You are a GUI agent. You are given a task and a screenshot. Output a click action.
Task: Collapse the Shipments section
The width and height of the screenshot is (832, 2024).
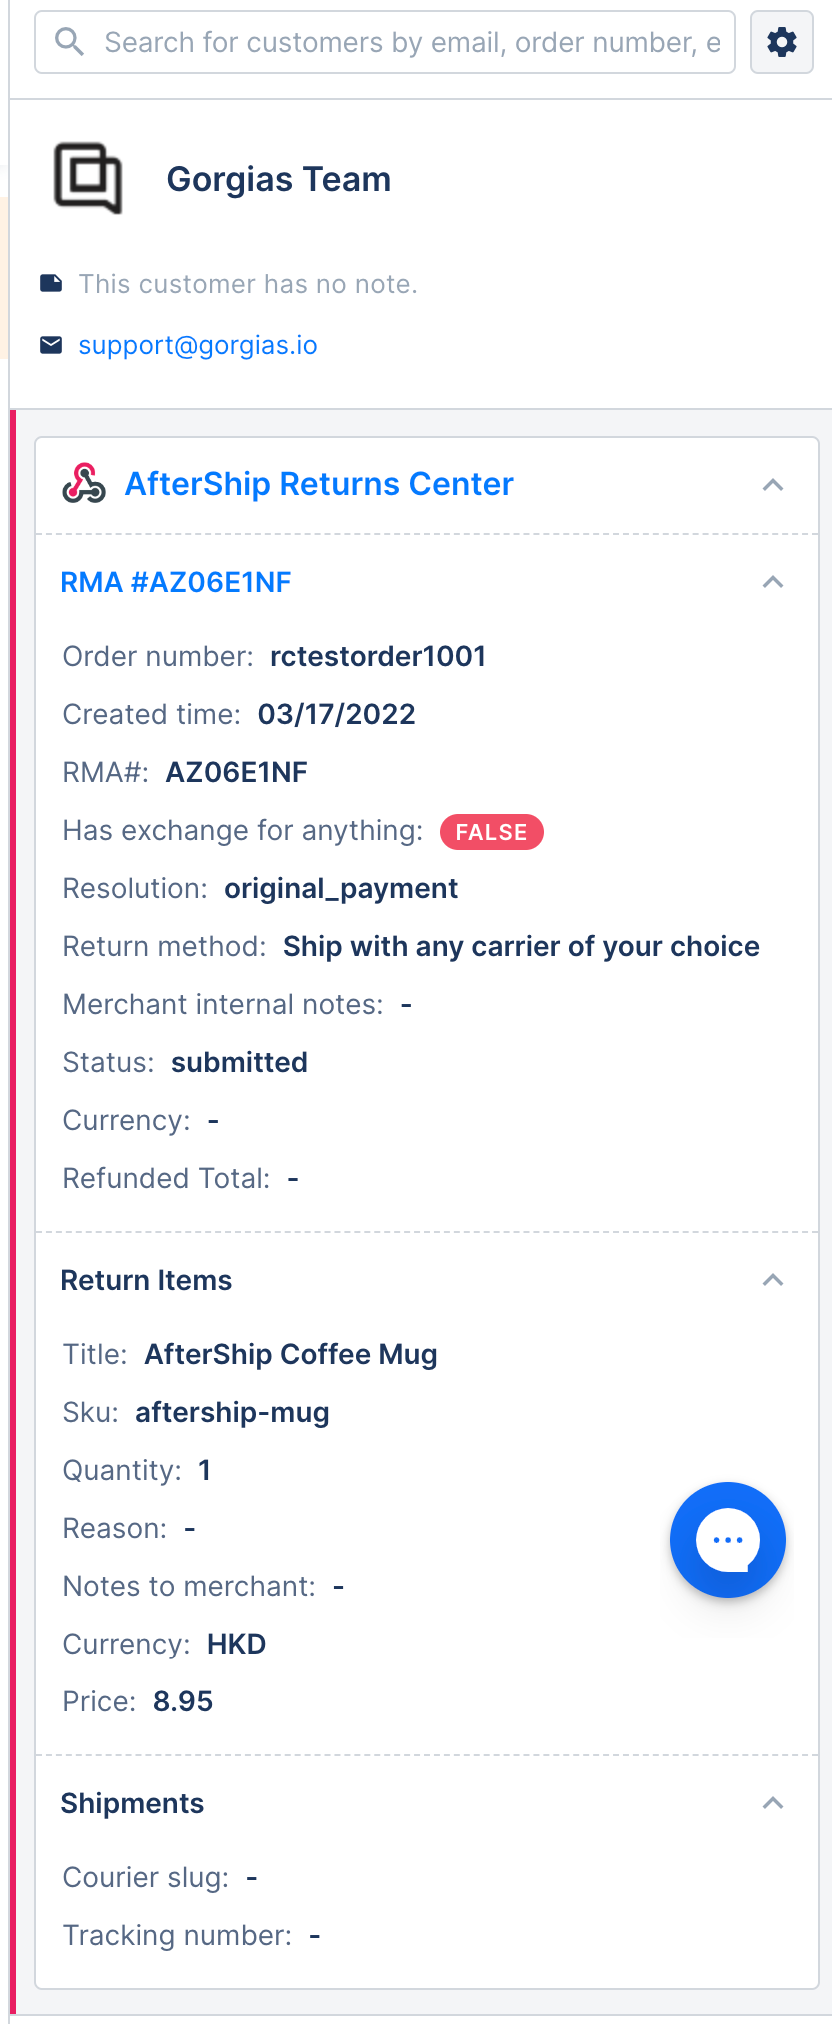pyautogui.click(x=773, y=1803)
